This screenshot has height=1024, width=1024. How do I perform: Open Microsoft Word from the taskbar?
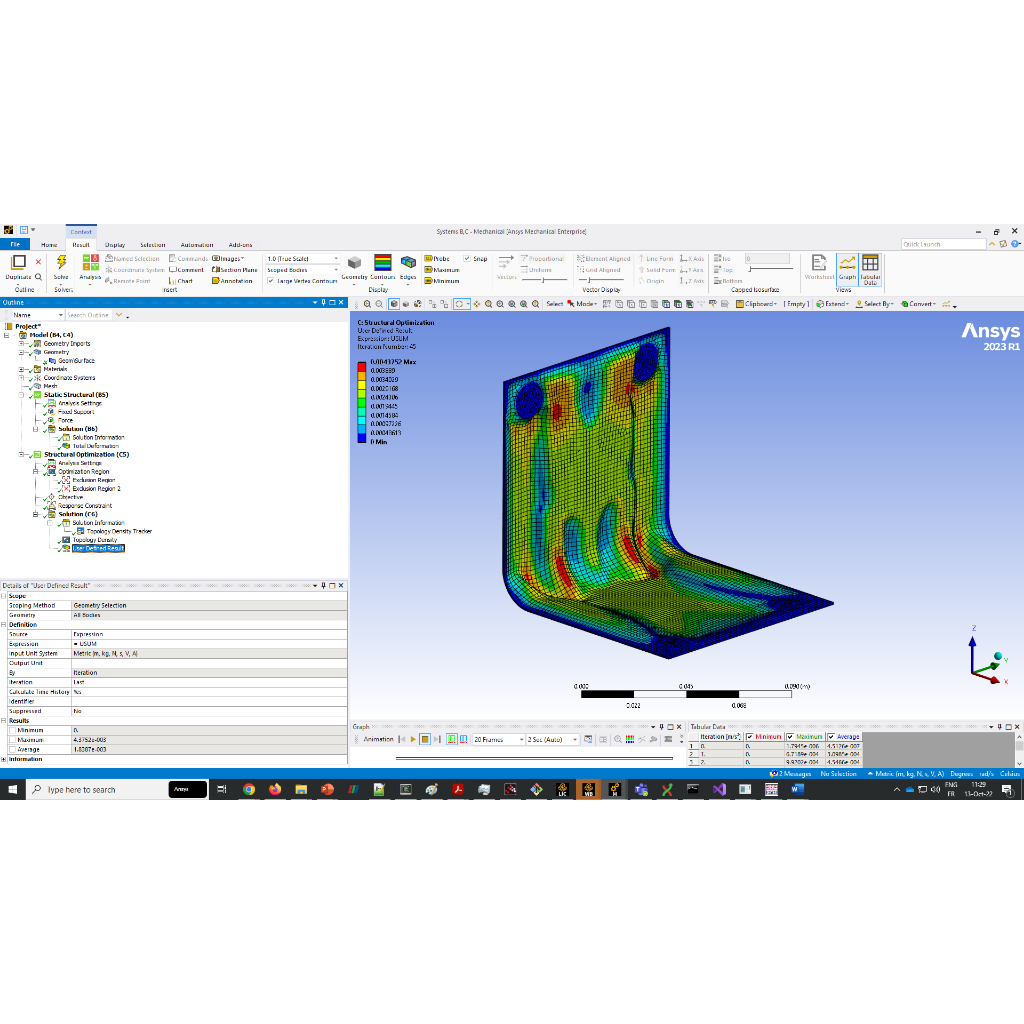click(797, 790)
